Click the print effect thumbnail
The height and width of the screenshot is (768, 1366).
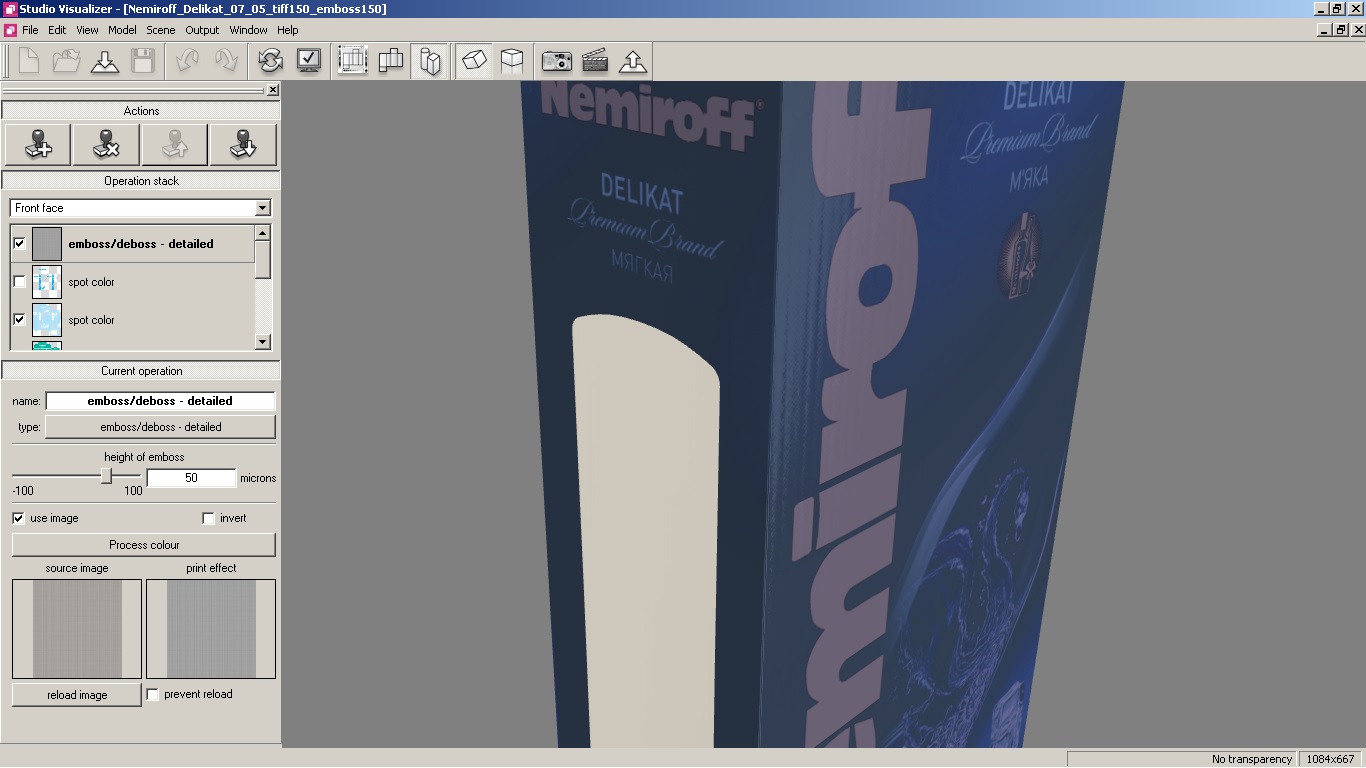(x=211, y=628)
